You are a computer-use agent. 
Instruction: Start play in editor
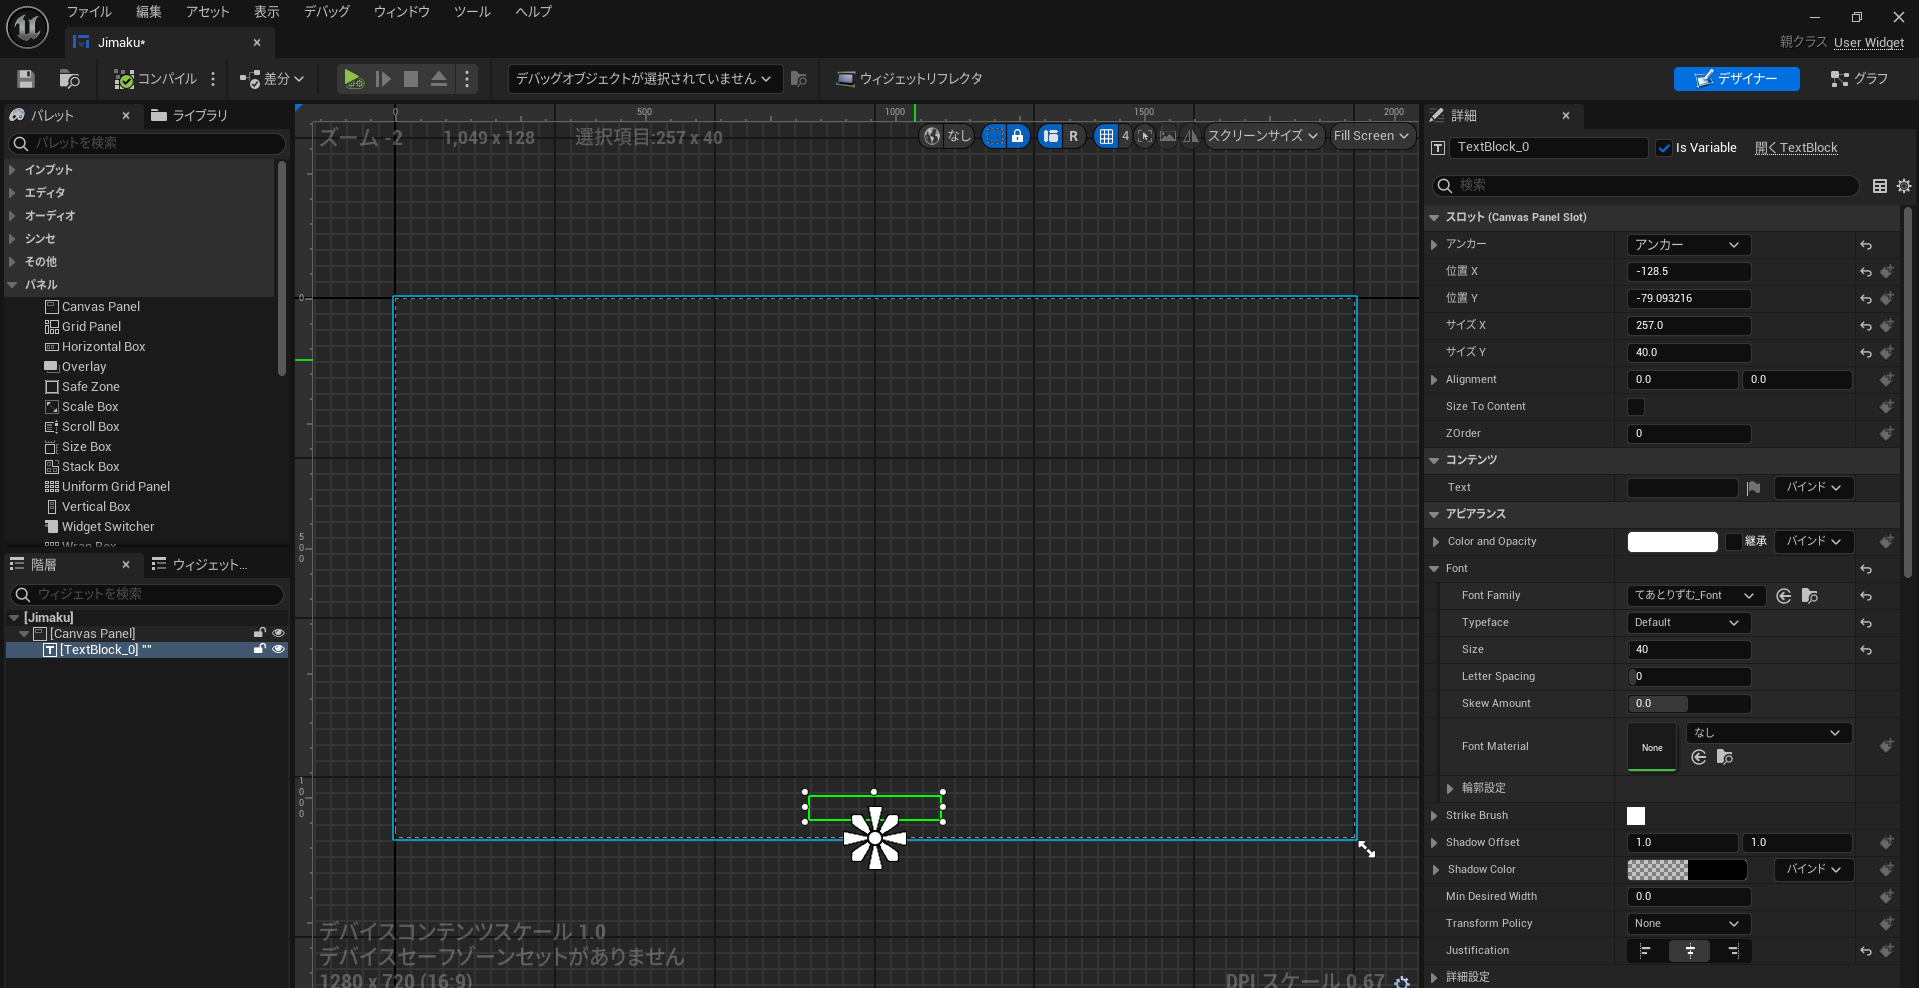353,79
